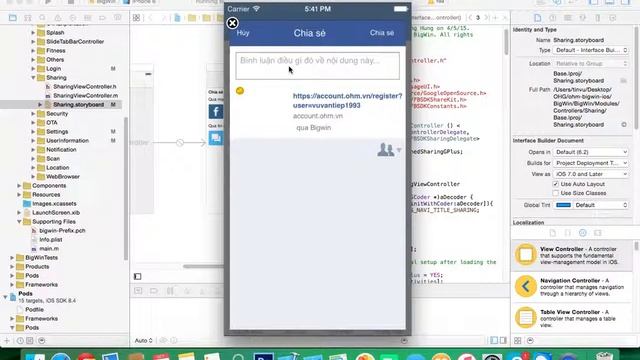Expand the Sharing.storyboard item
The width and height of the screenshot is (640, 360).
(40, 104)
